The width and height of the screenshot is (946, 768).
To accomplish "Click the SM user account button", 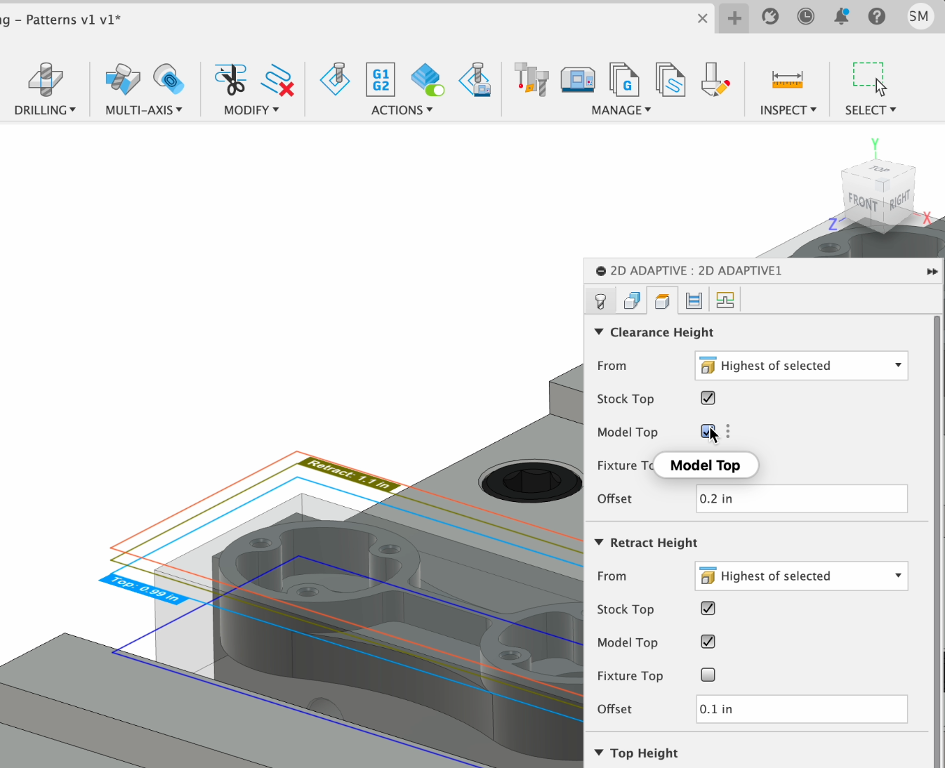I will (919, 16).
